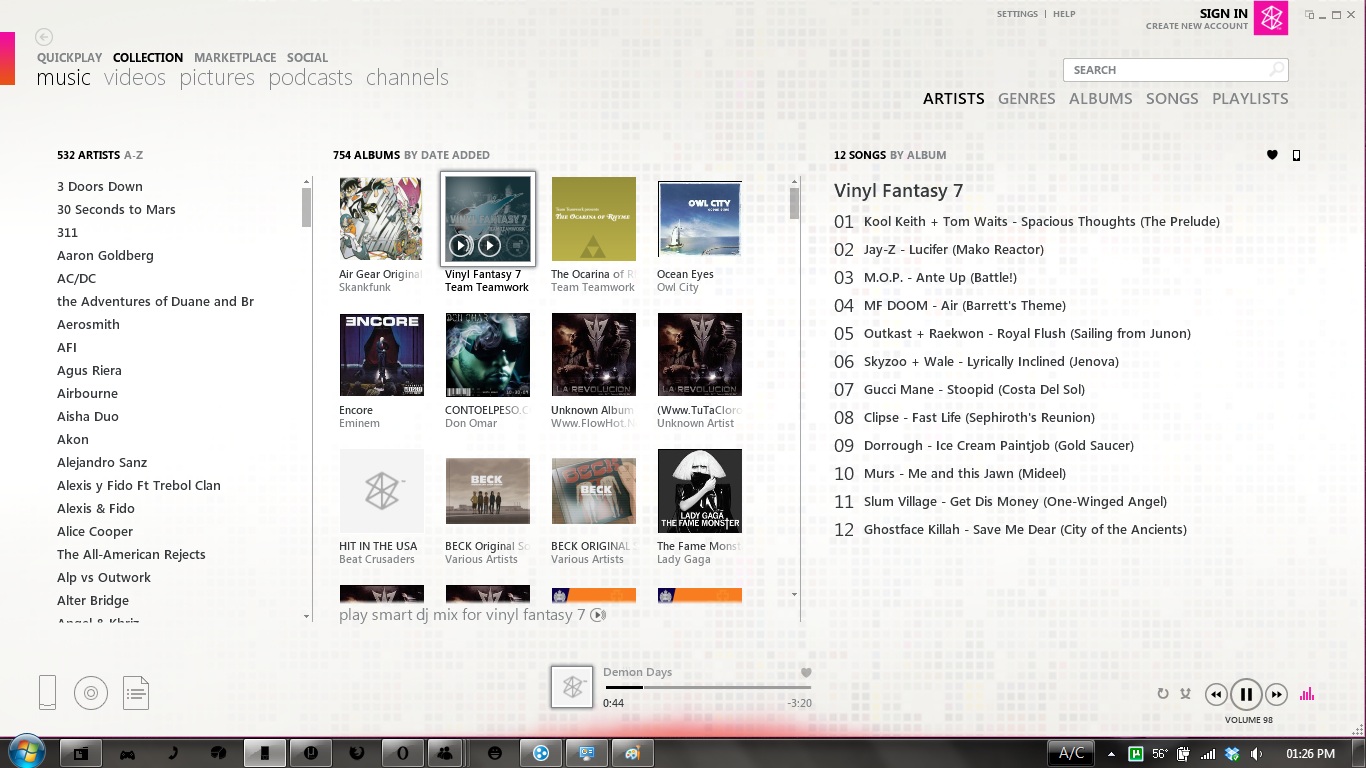
Task: Open the Opera taskbar icon
Action: (402, 753)
